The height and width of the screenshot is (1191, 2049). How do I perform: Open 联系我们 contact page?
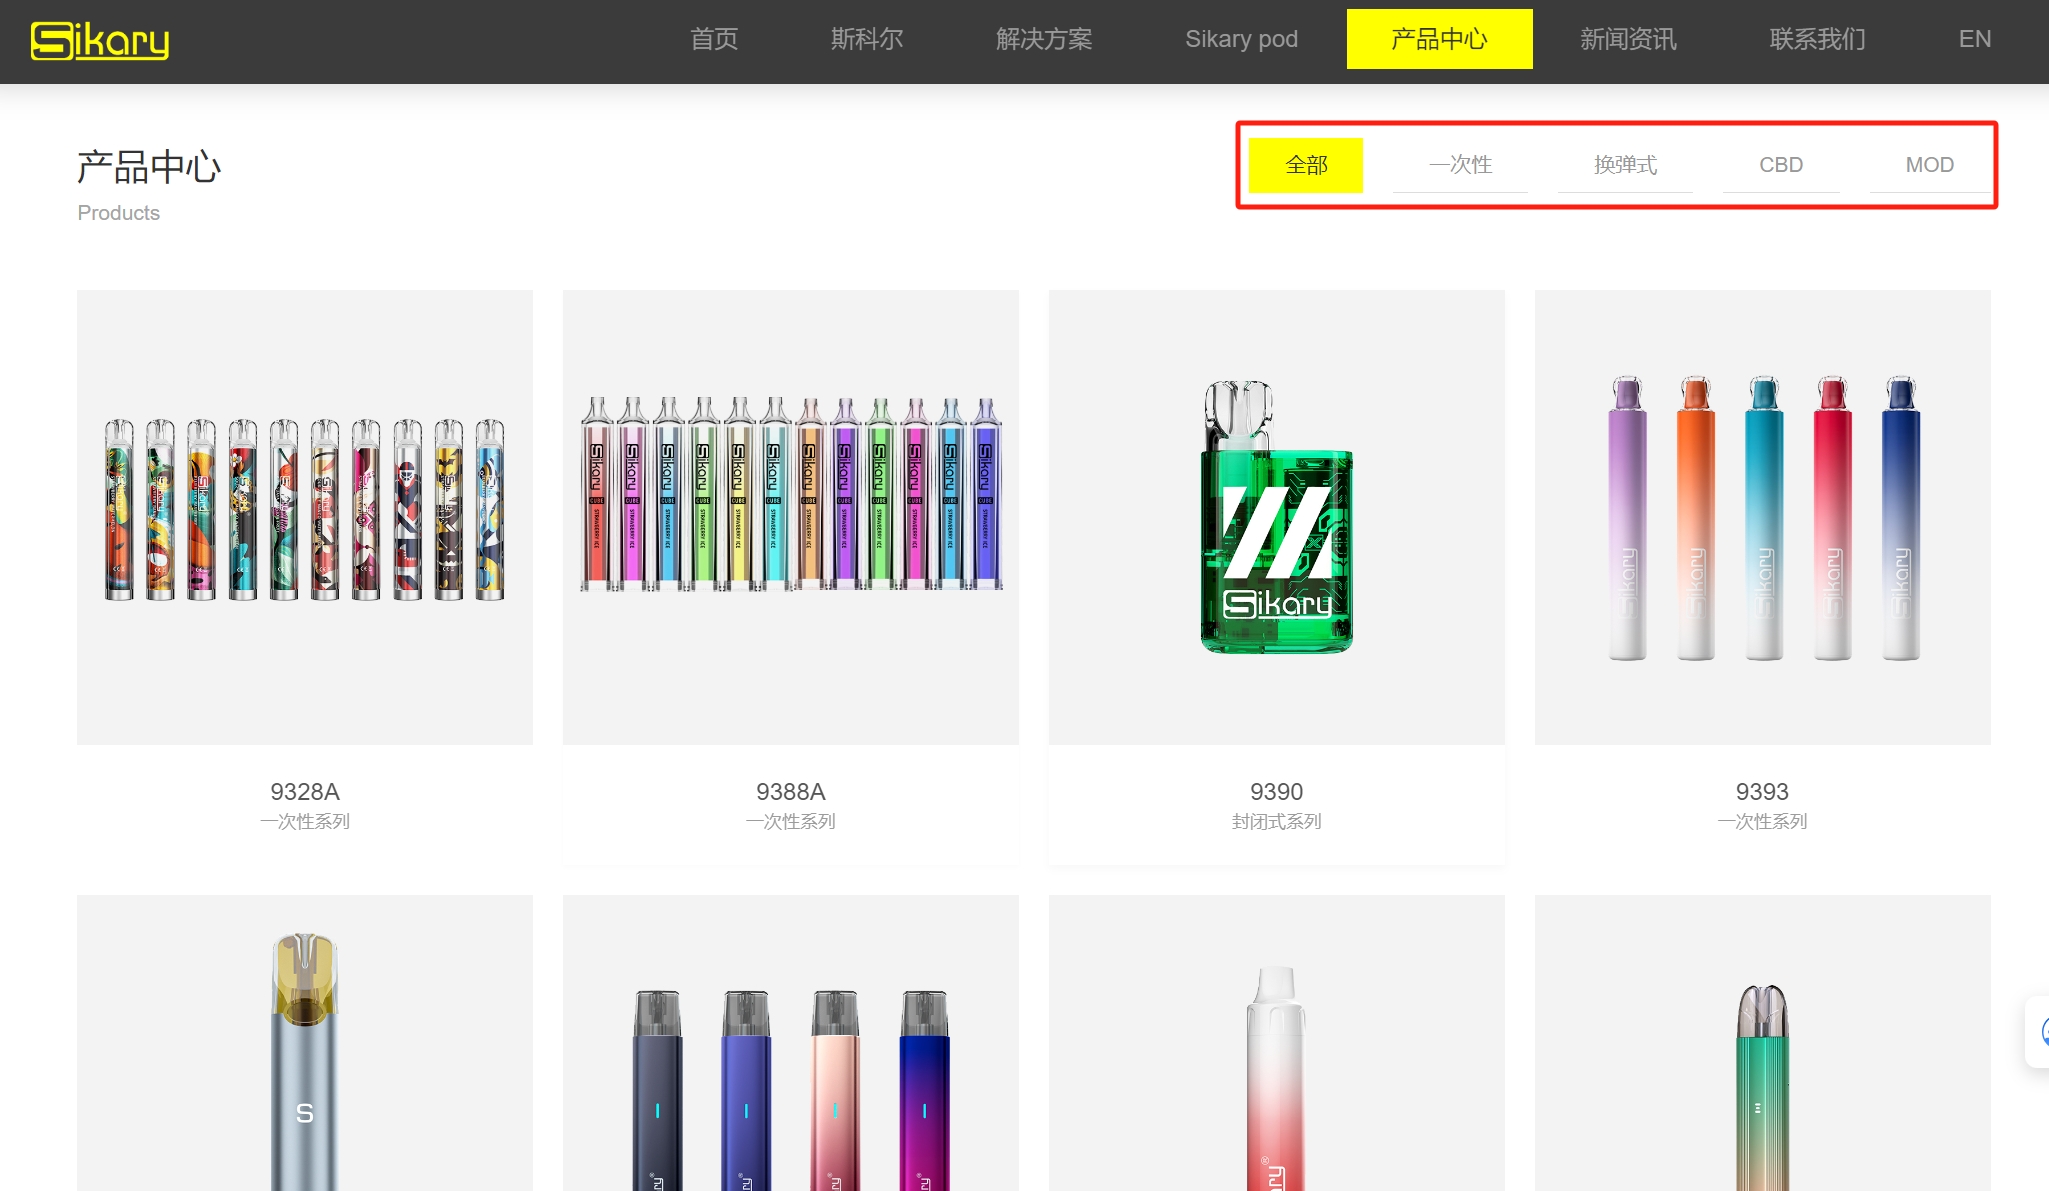(1817, 39)
